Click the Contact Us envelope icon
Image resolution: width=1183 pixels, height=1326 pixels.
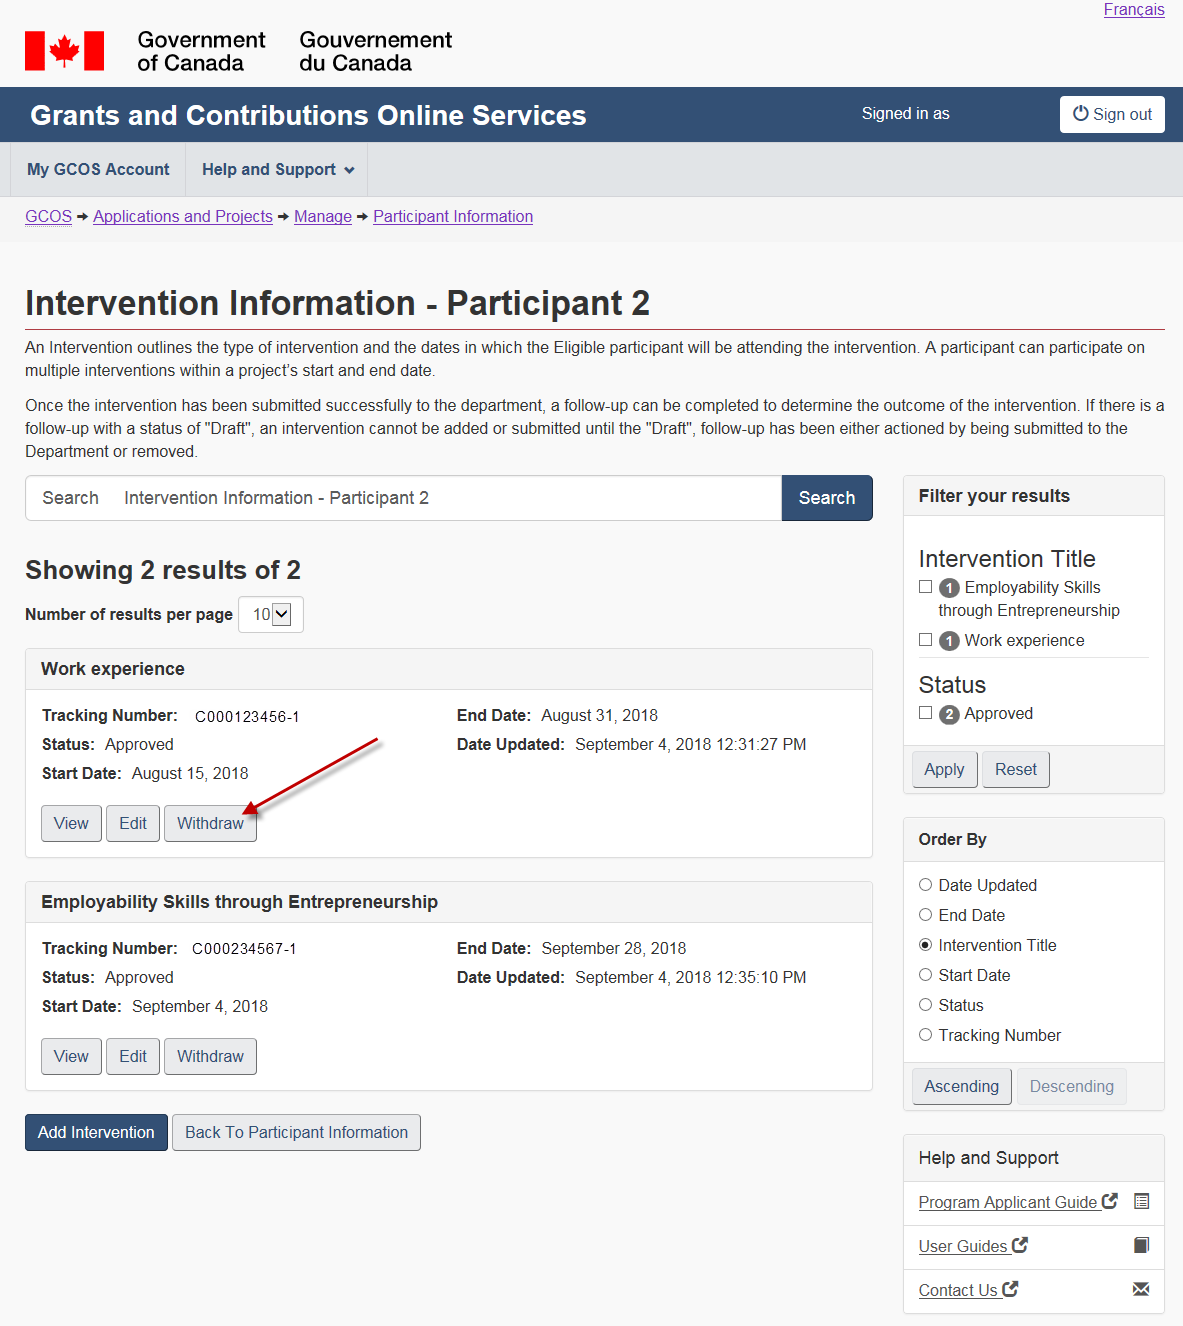(x=1141, y=1289)
